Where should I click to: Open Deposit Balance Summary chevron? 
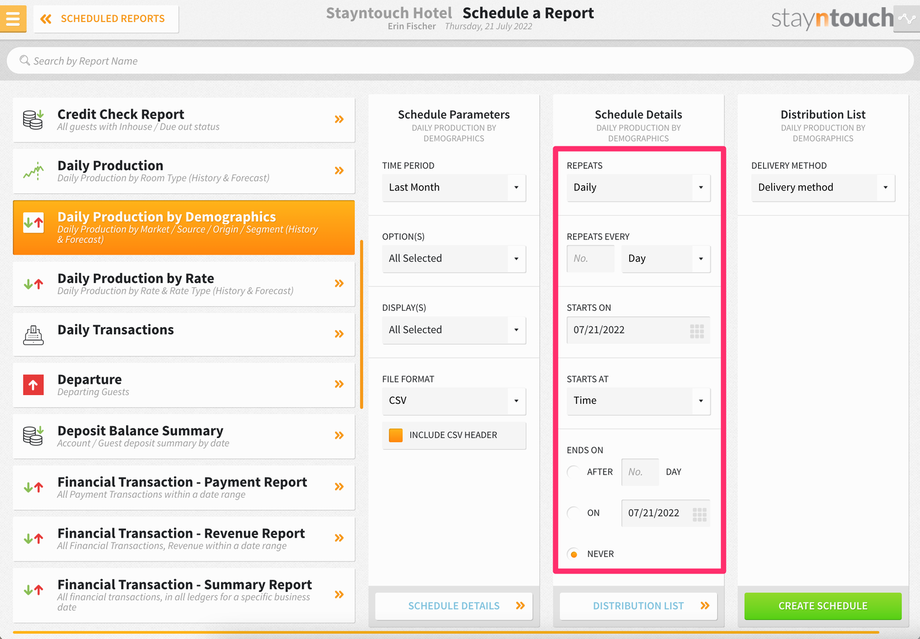tap(339, 435)
